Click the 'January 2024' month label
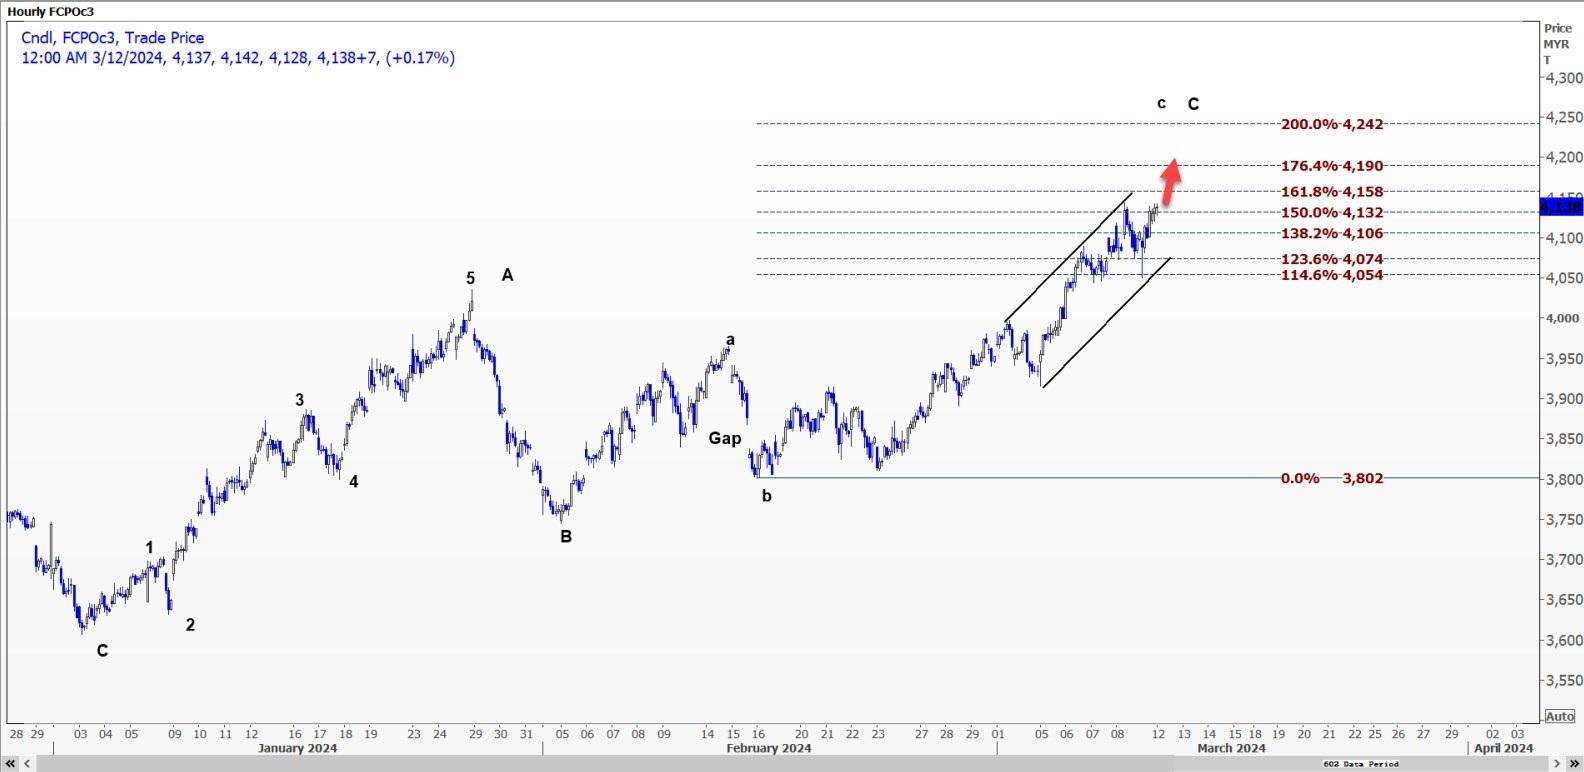The height and width of the screenshot is (772, 1584). coord(297,748)
